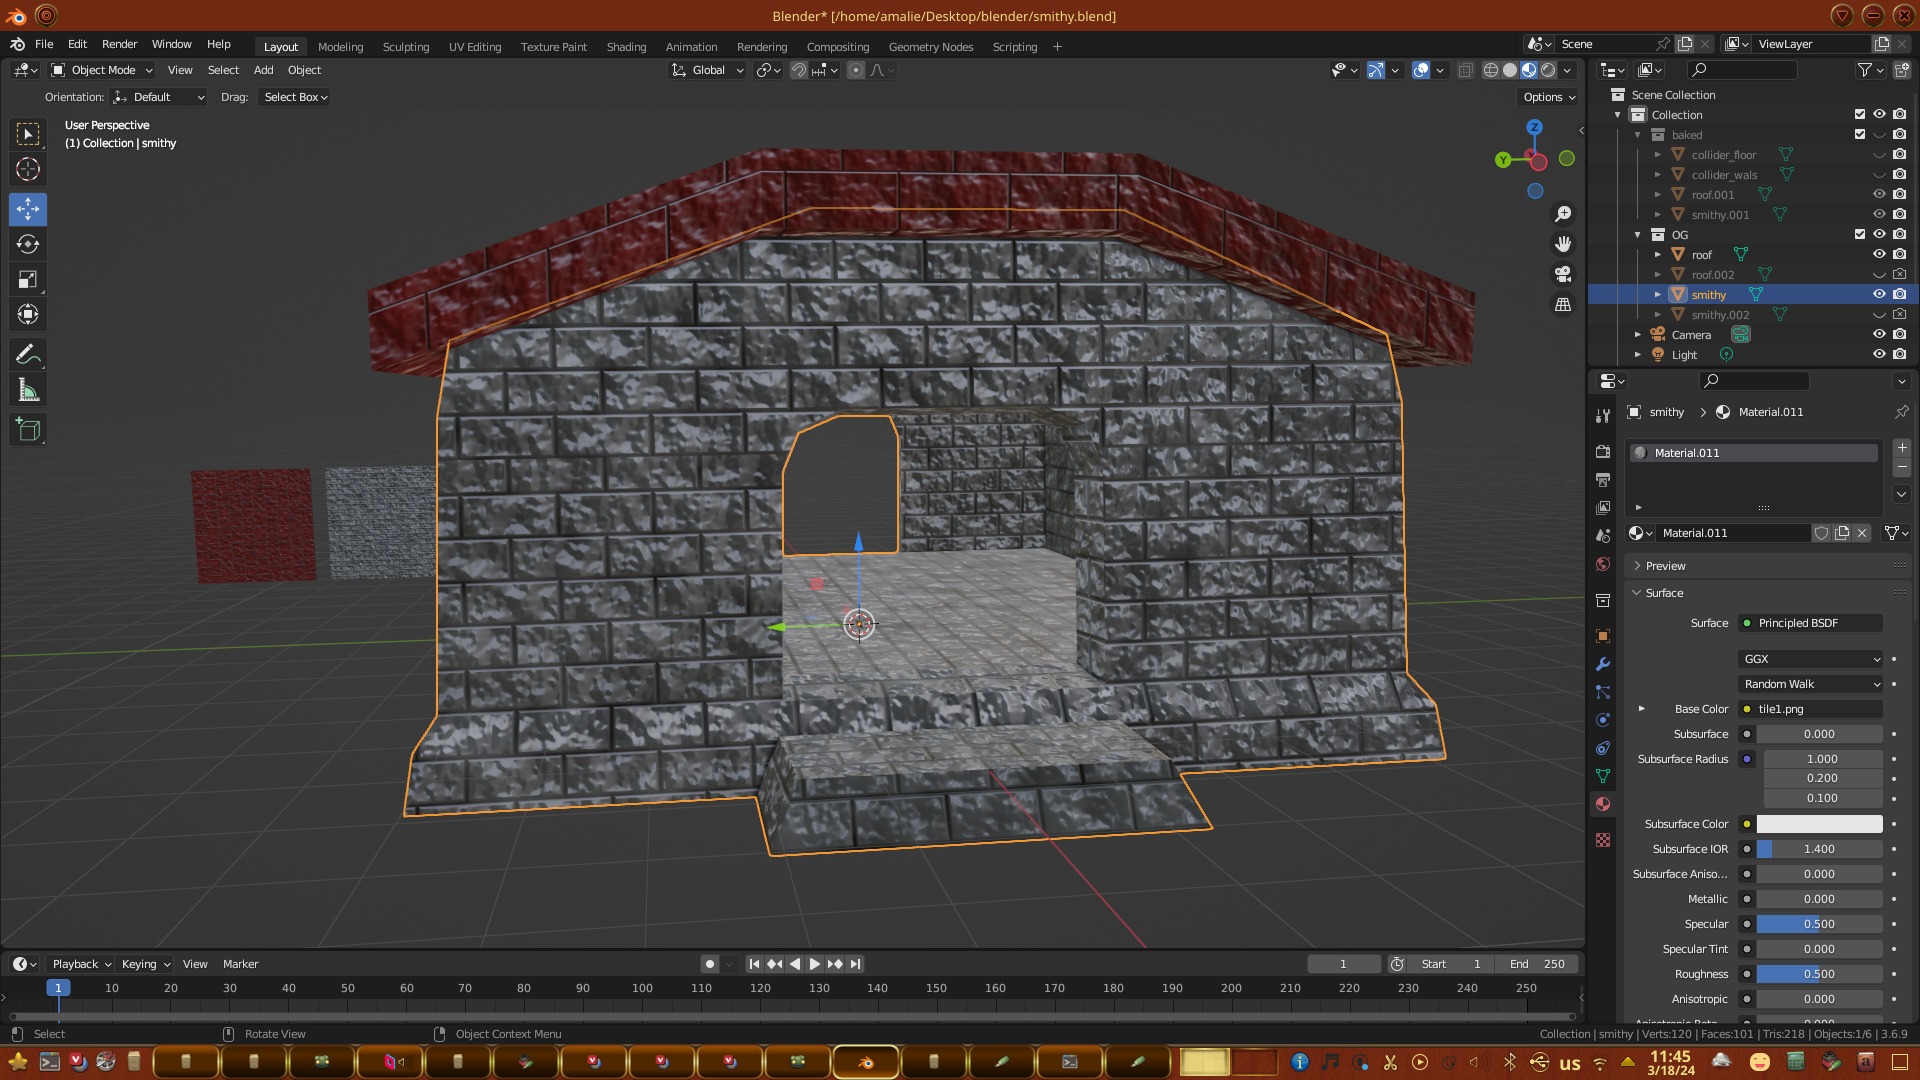
Task: Toggle camera view in viewport
Action: (1563, 274)
